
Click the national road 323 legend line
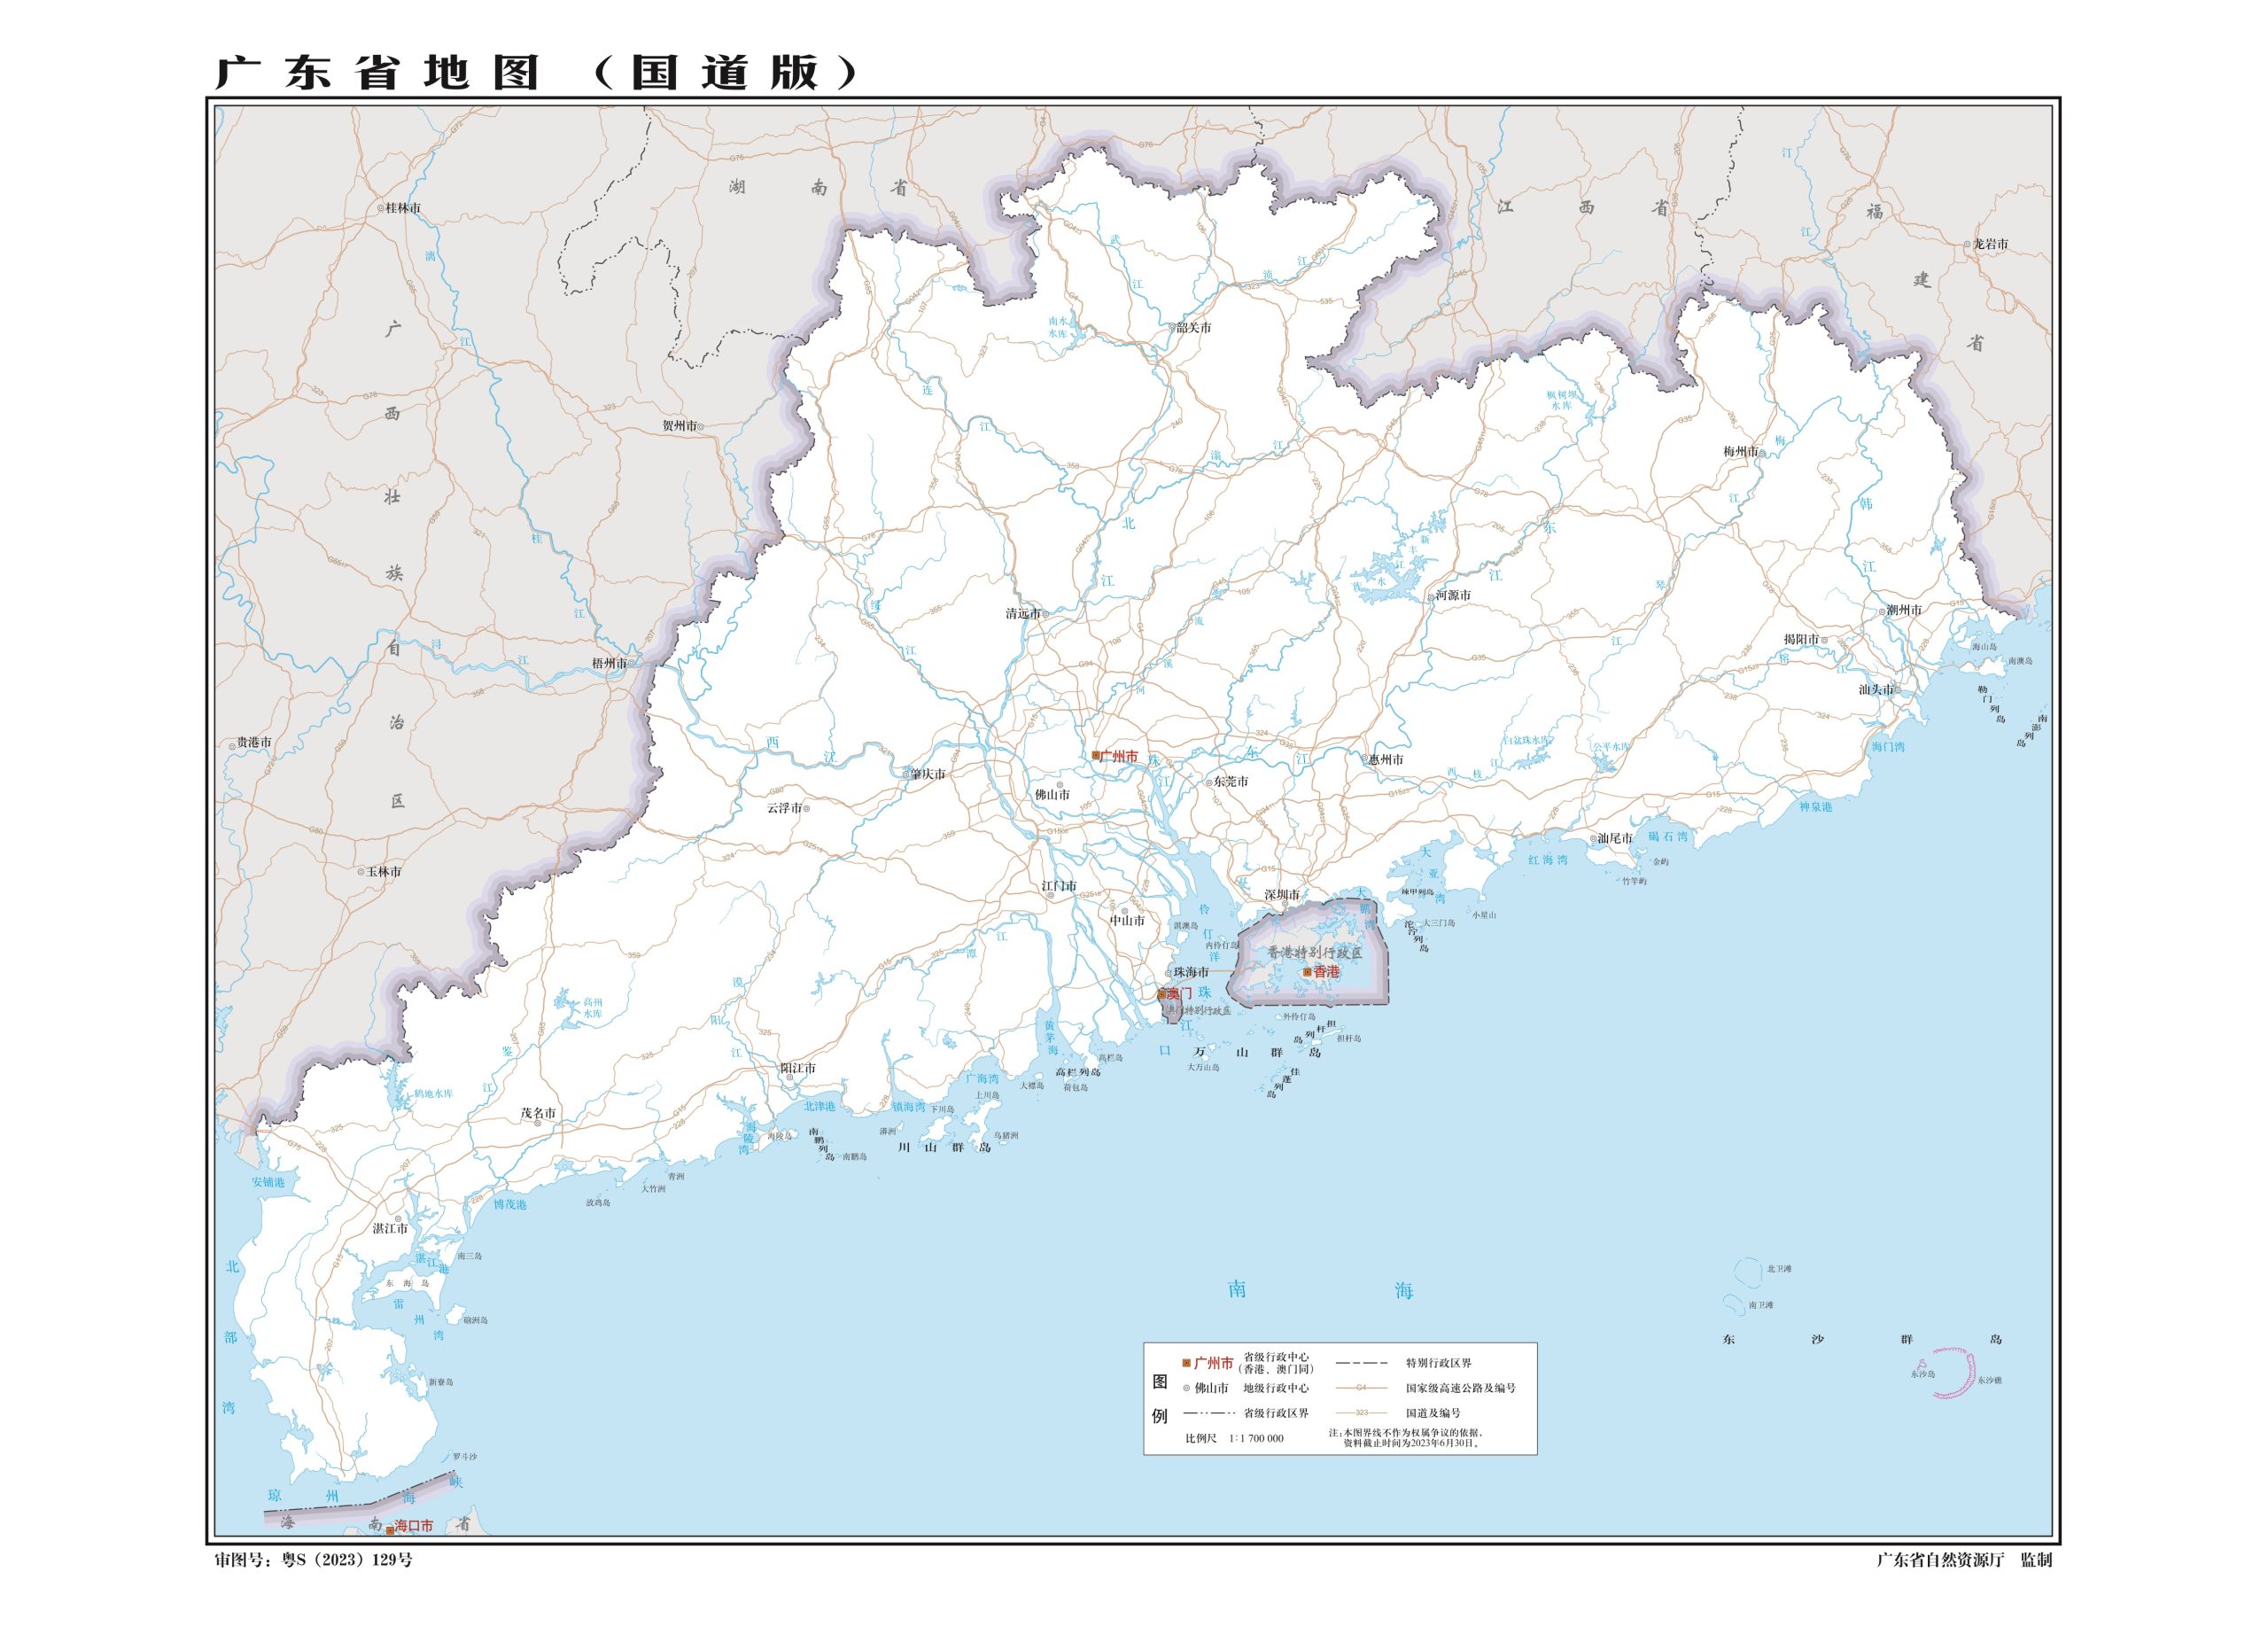pos(1361,1413)
